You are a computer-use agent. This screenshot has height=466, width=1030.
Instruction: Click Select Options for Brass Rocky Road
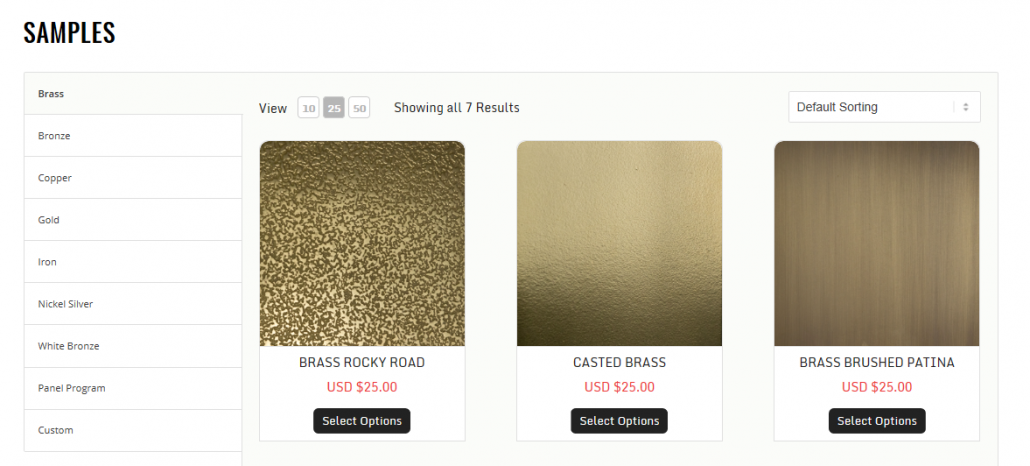pos(362,421)
